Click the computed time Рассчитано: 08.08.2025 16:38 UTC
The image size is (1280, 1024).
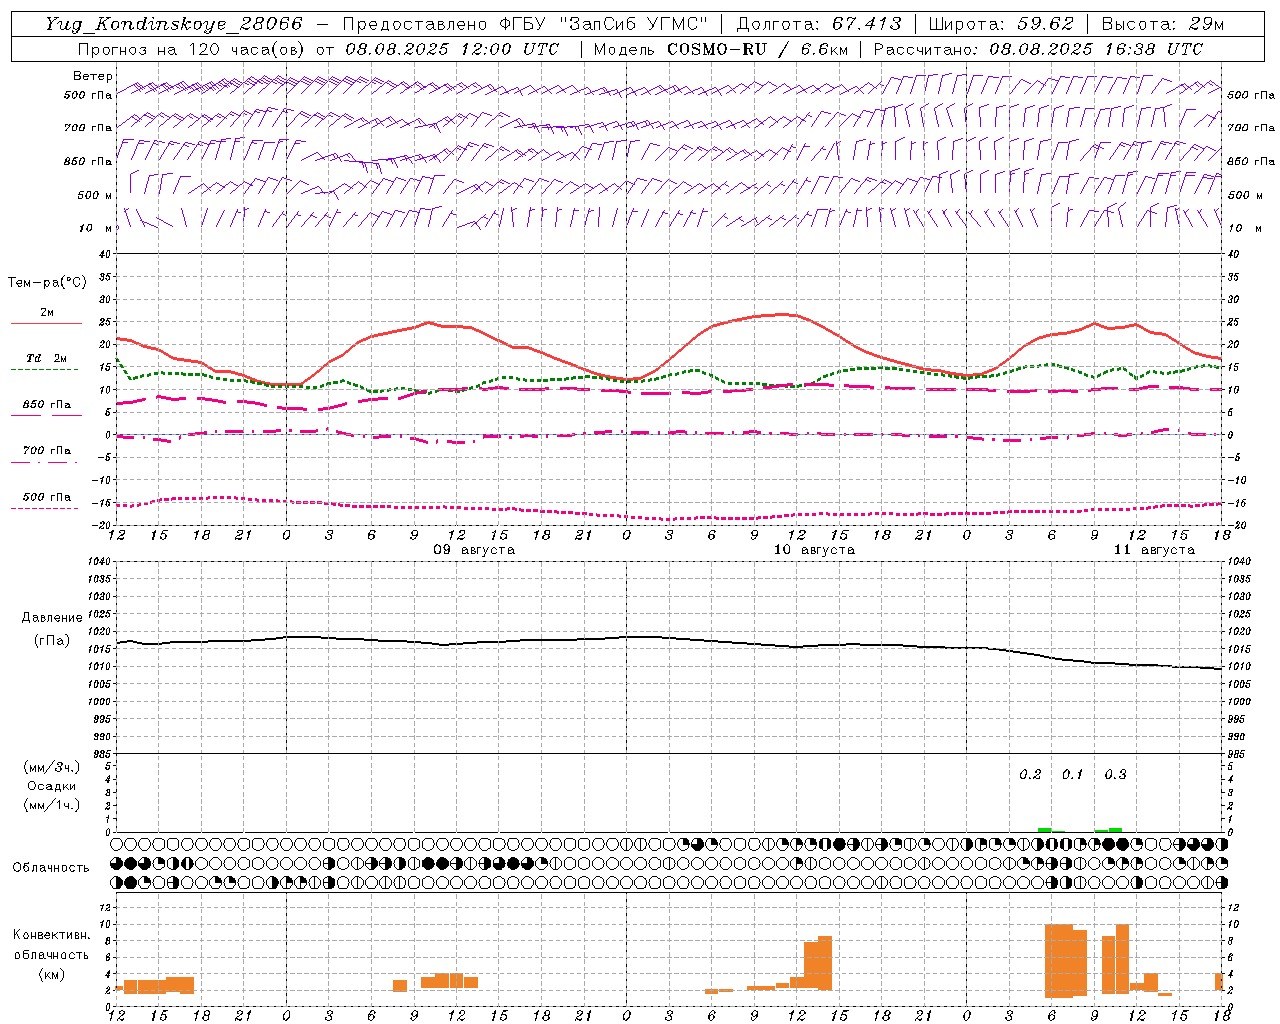1038,49
